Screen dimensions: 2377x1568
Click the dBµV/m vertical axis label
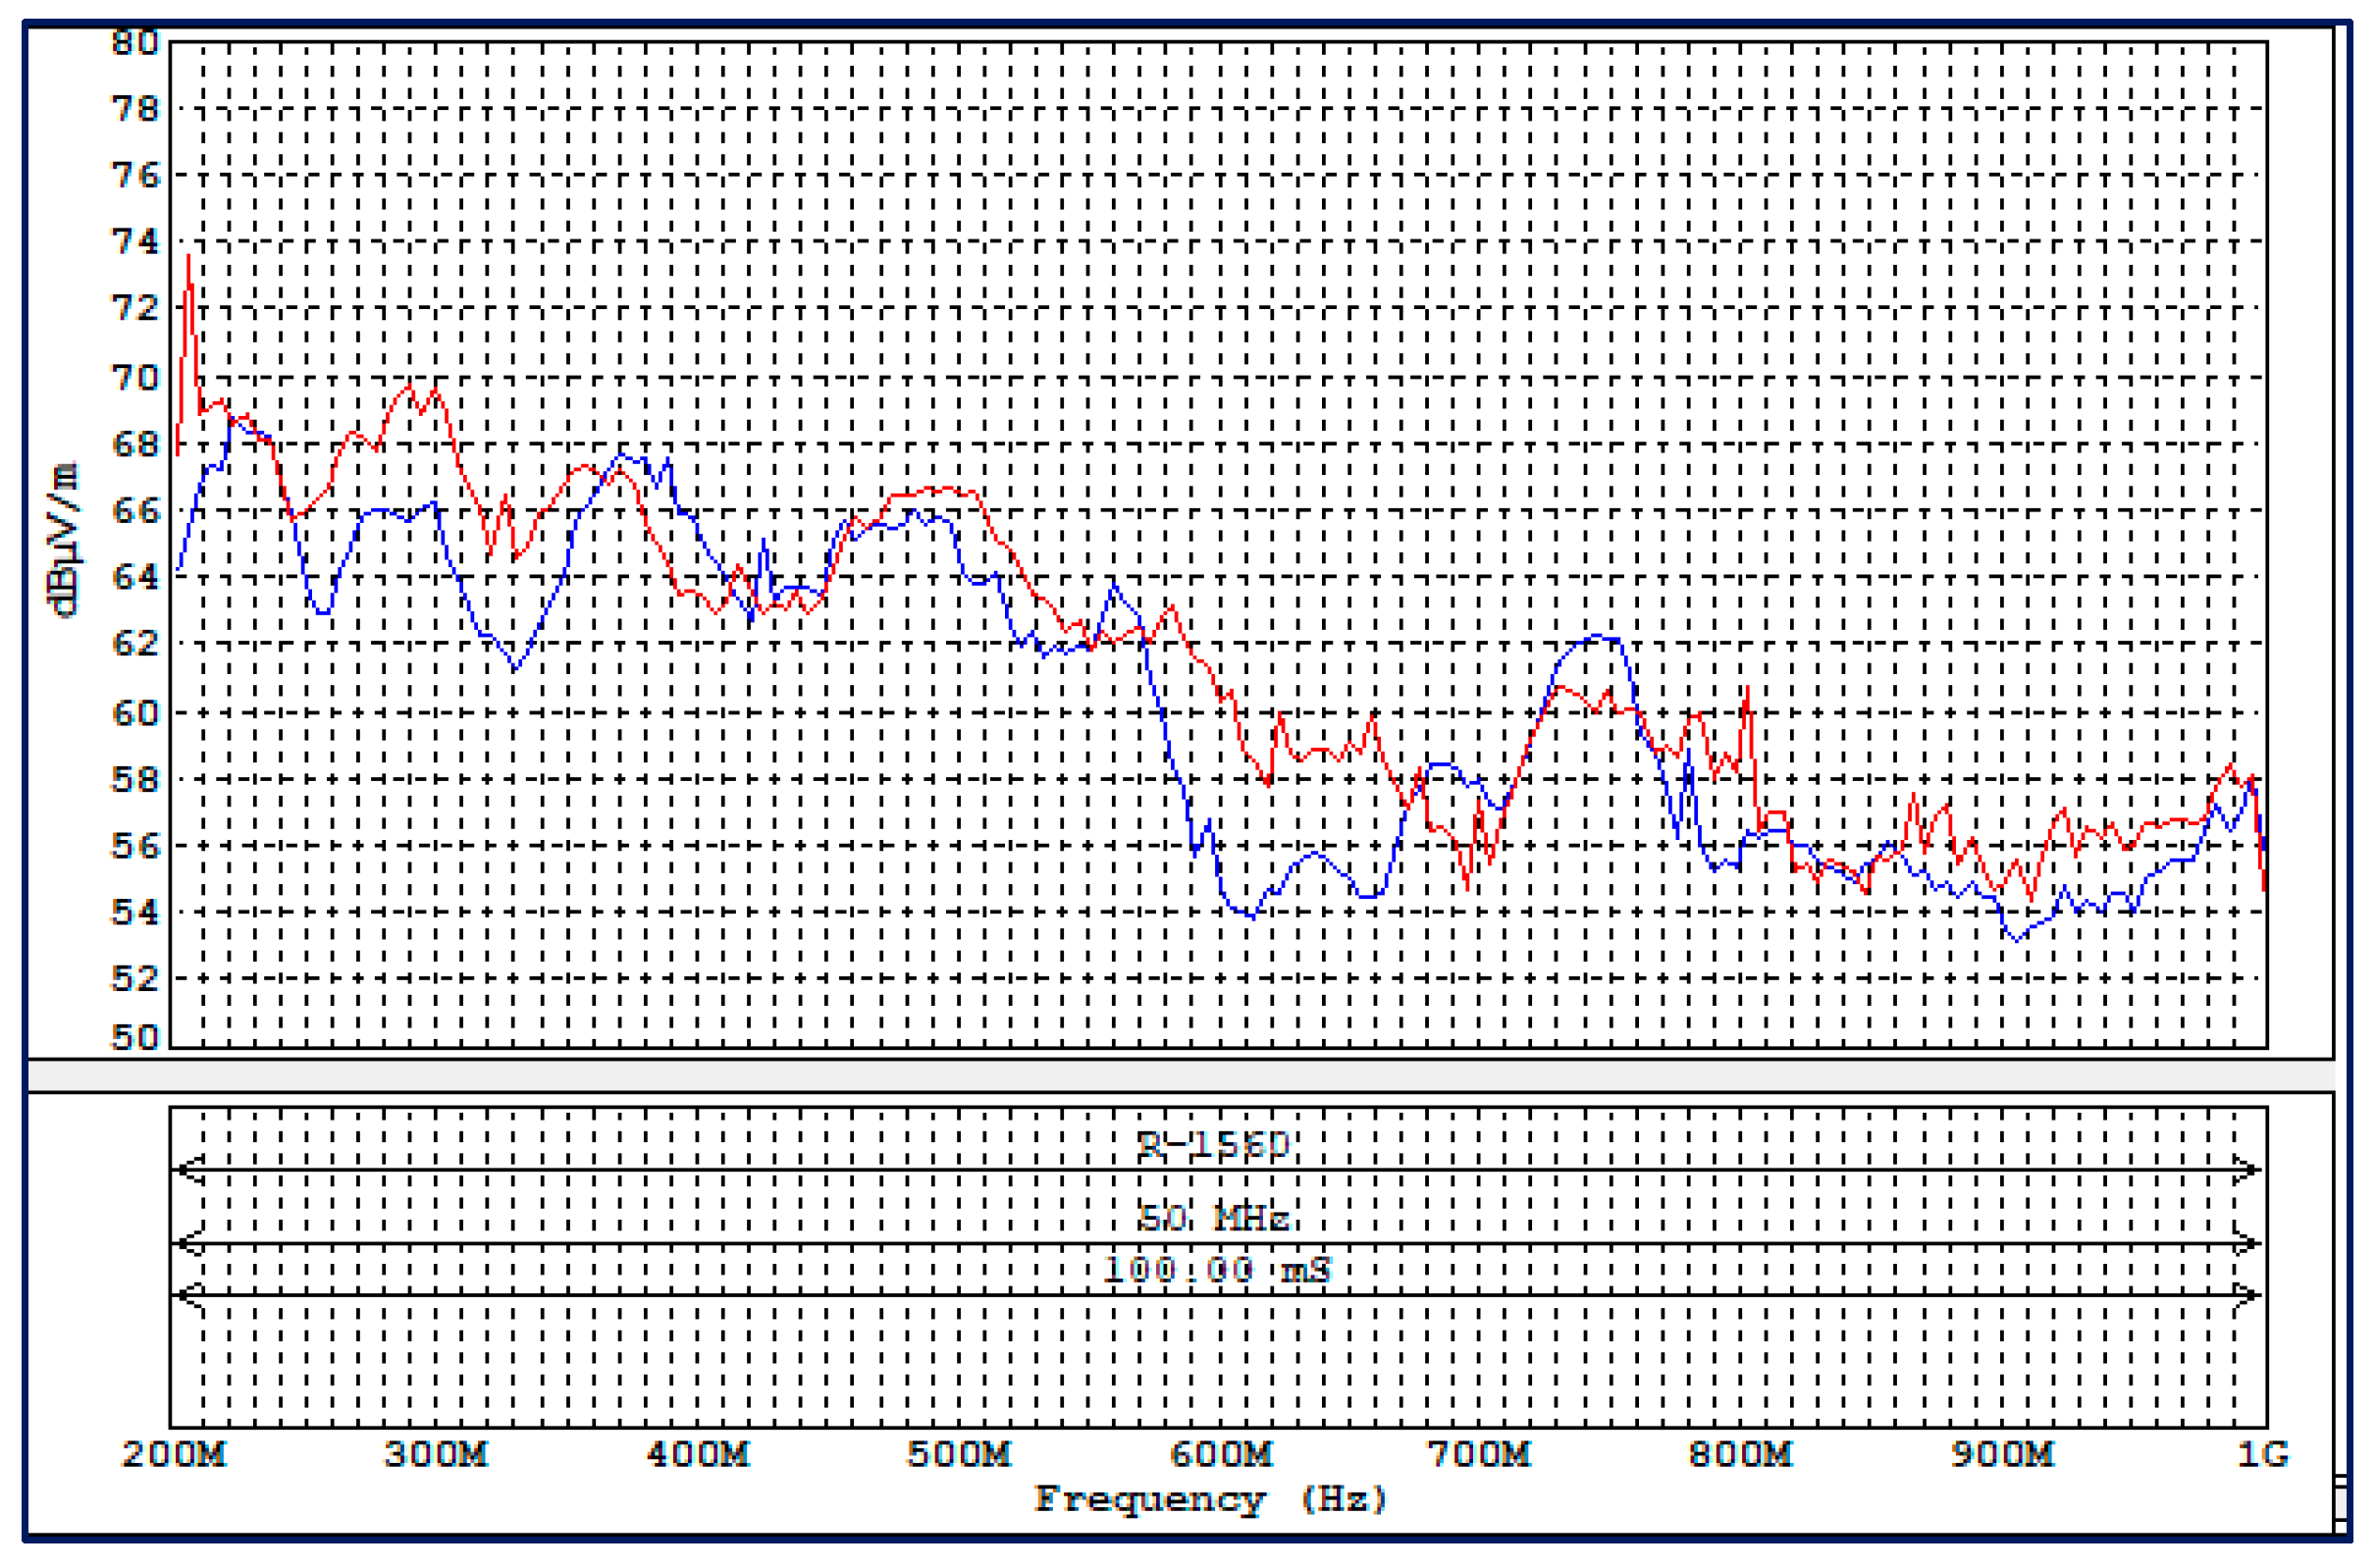[x=63, y=540]
